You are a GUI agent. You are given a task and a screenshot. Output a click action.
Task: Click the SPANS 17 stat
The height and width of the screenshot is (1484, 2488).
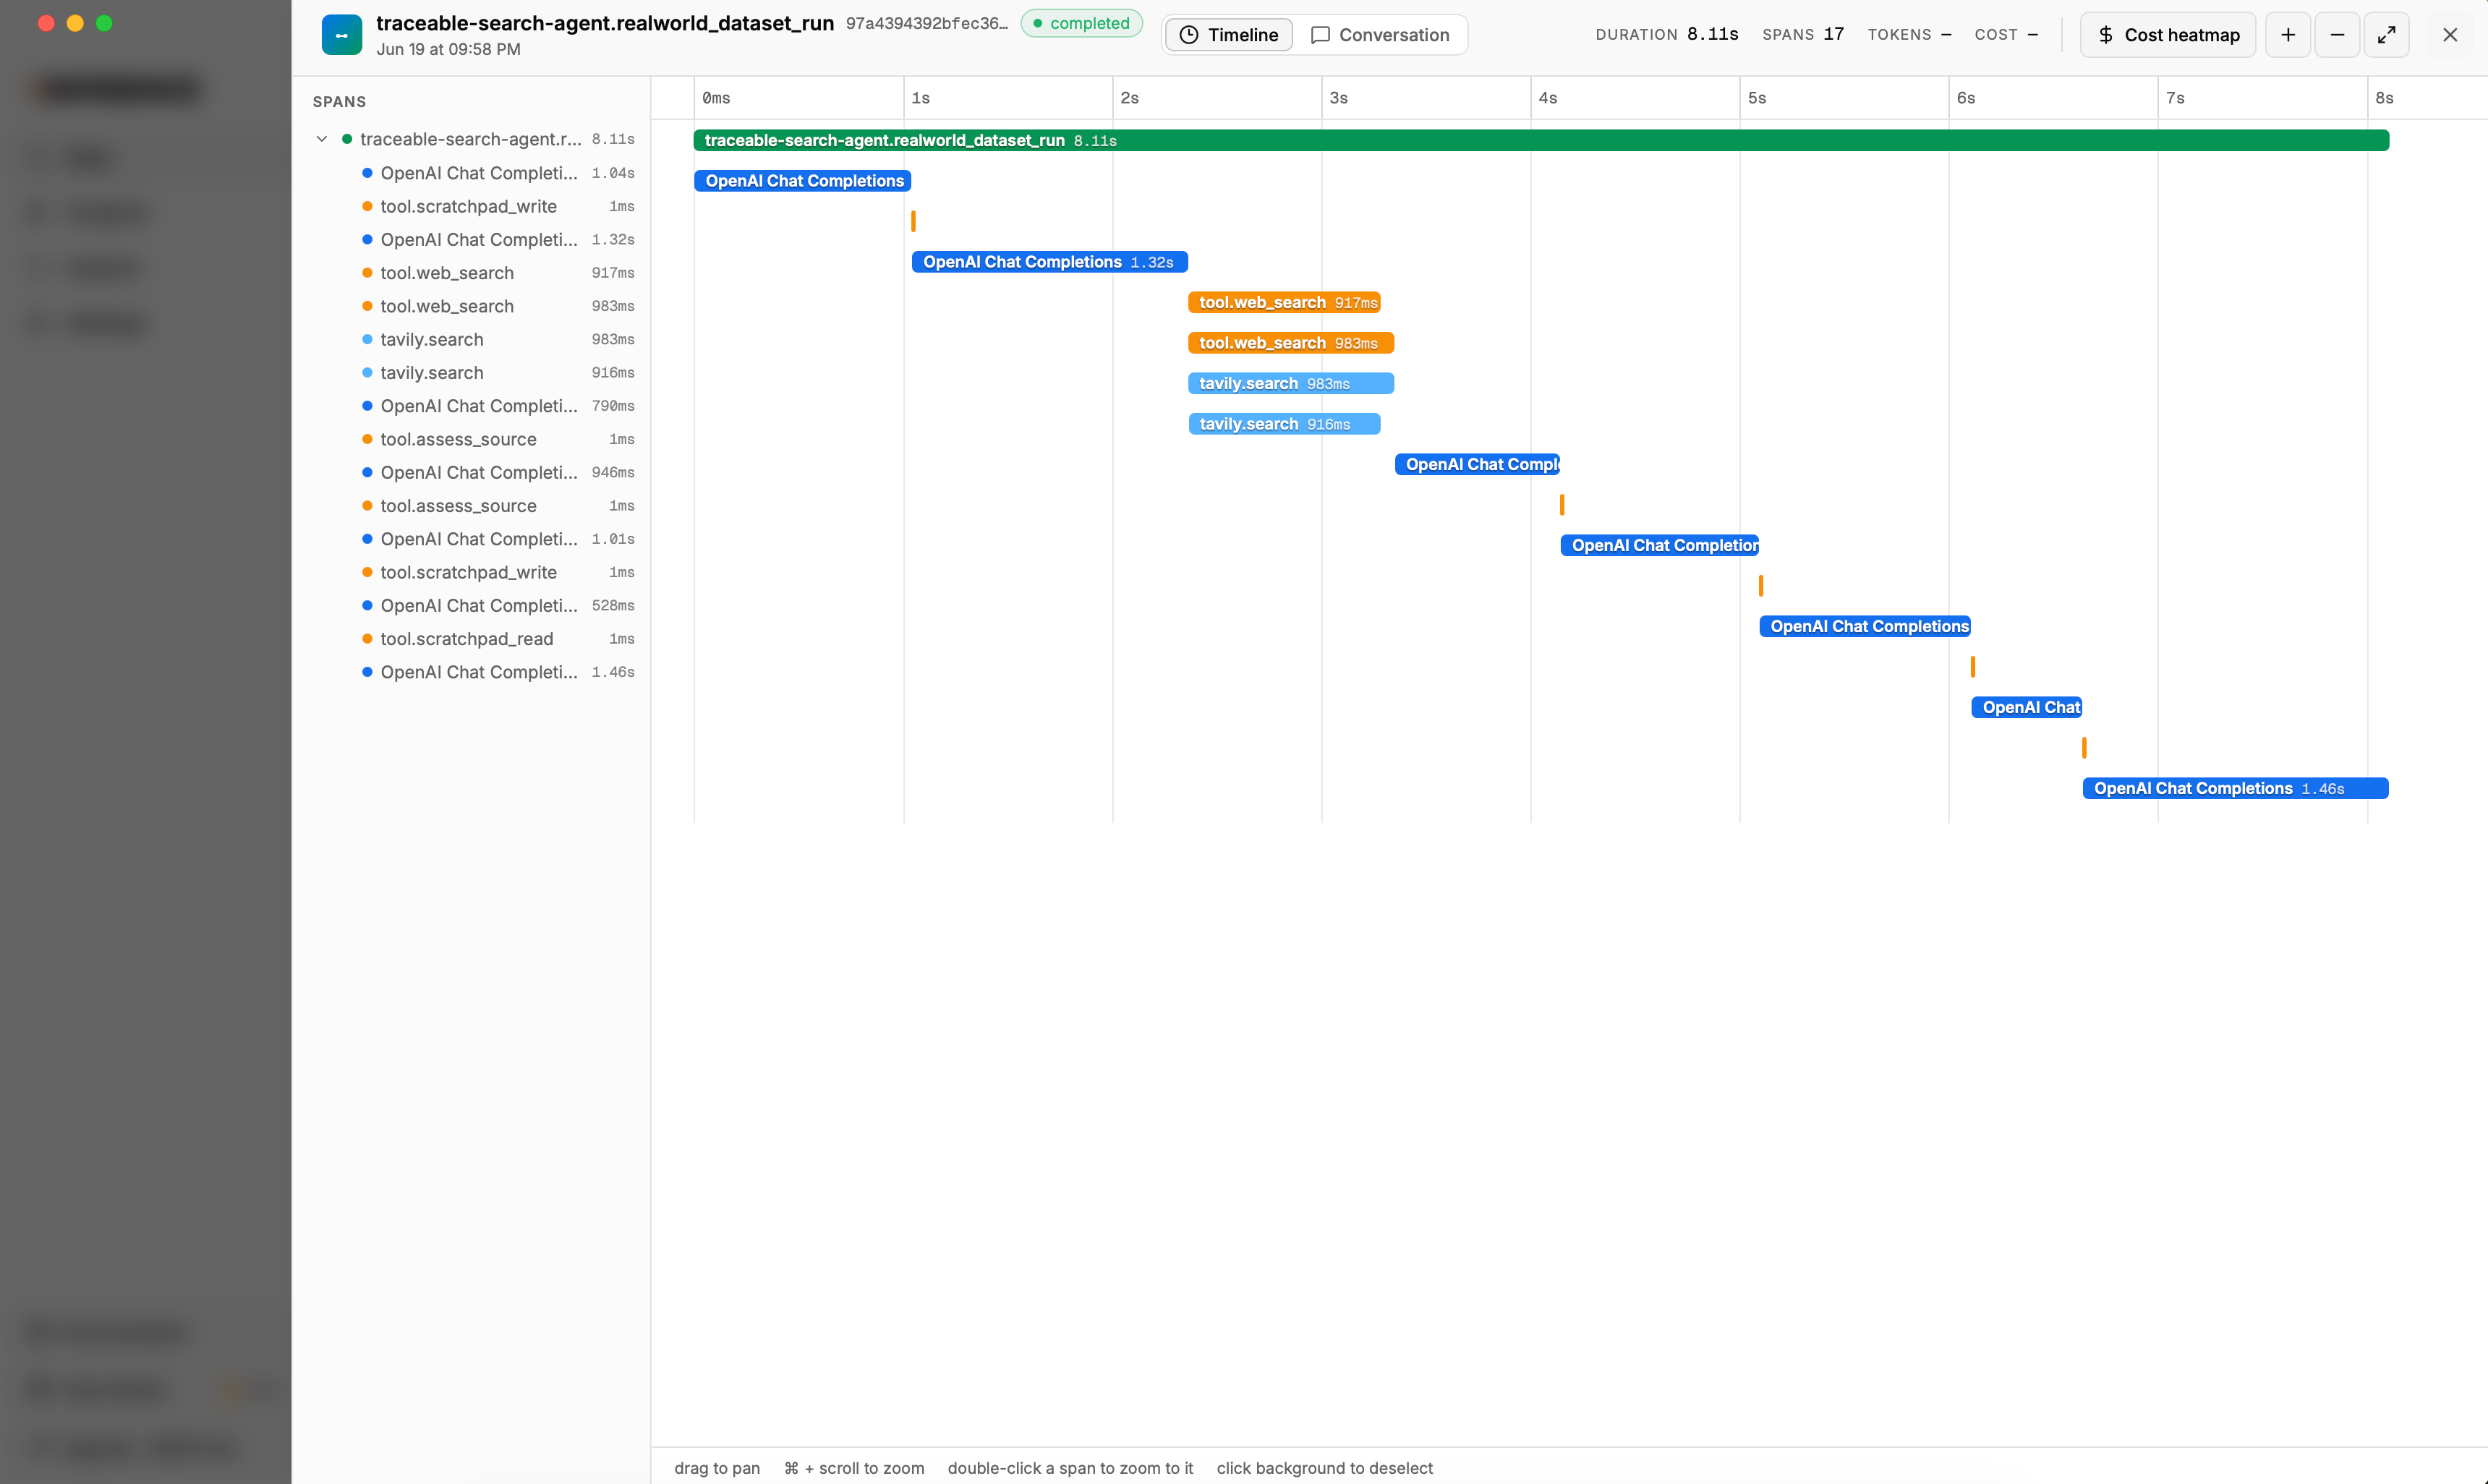(1802, 34)
